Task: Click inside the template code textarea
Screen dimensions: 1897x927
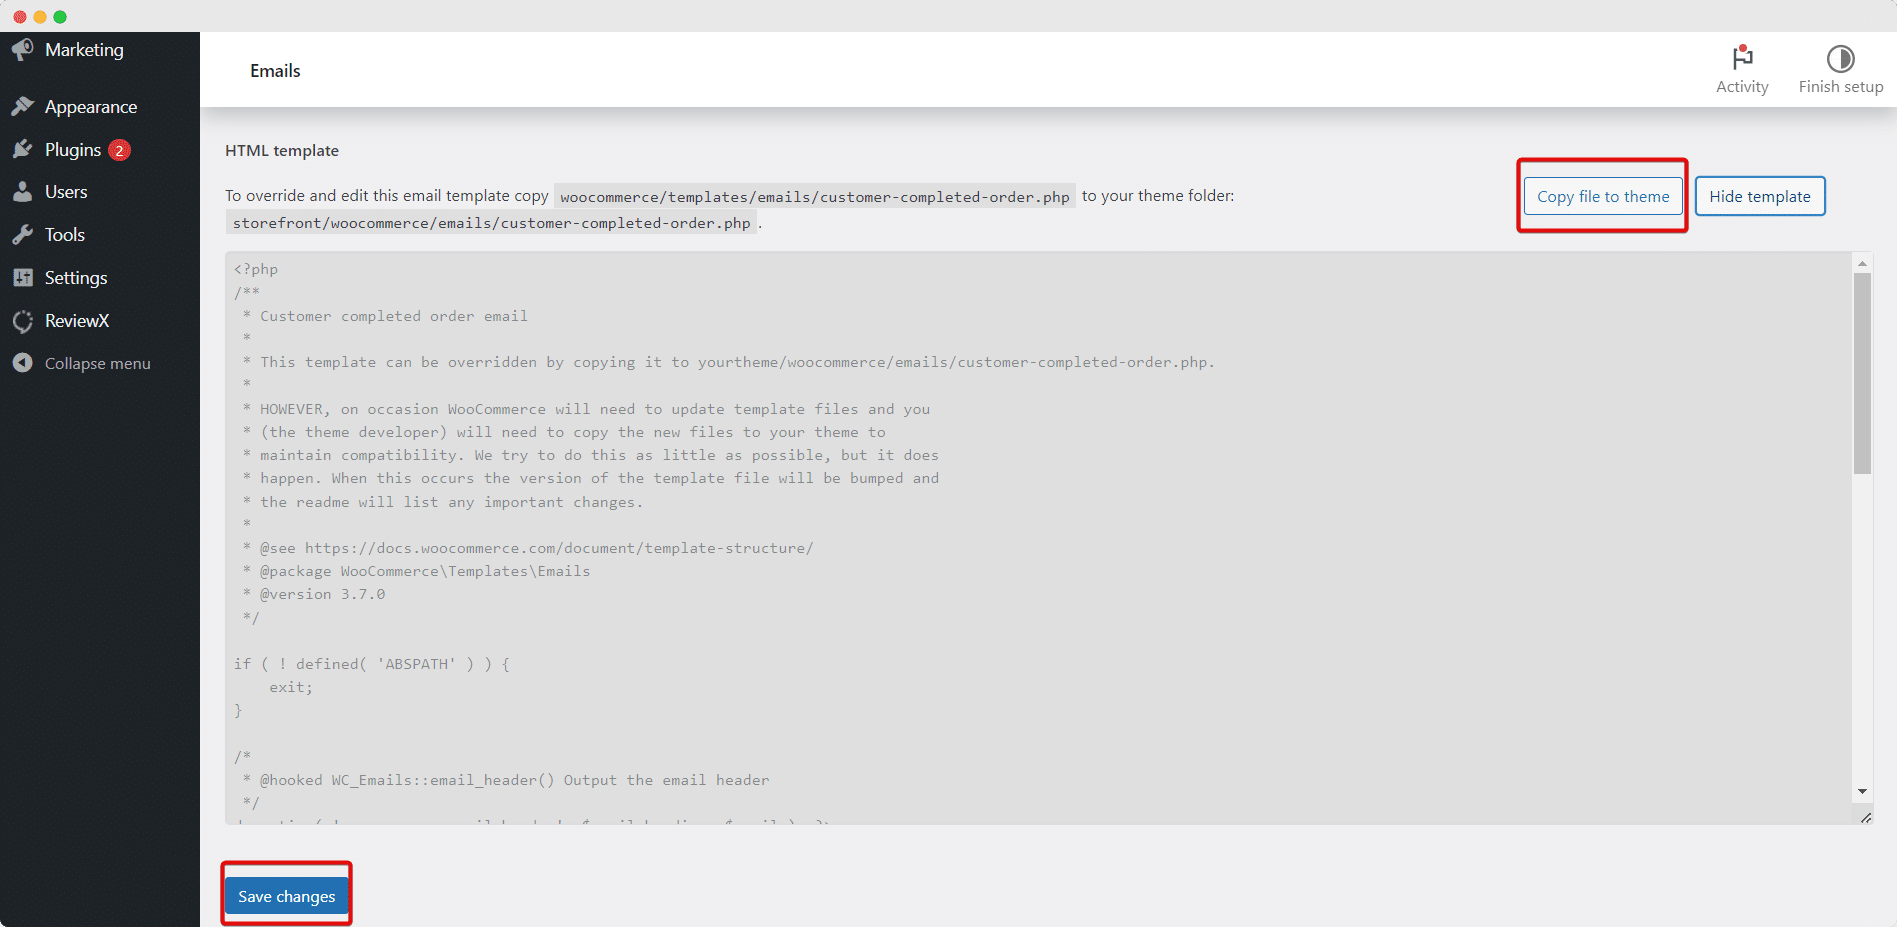Action: (x=1038, y=538)
